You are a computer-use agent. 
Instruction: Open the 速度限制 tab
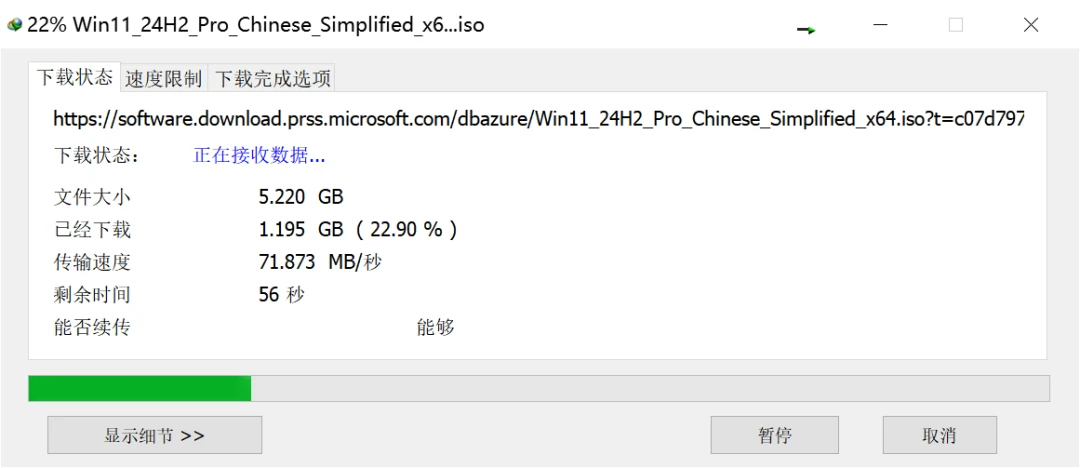[x=163, y=79]
